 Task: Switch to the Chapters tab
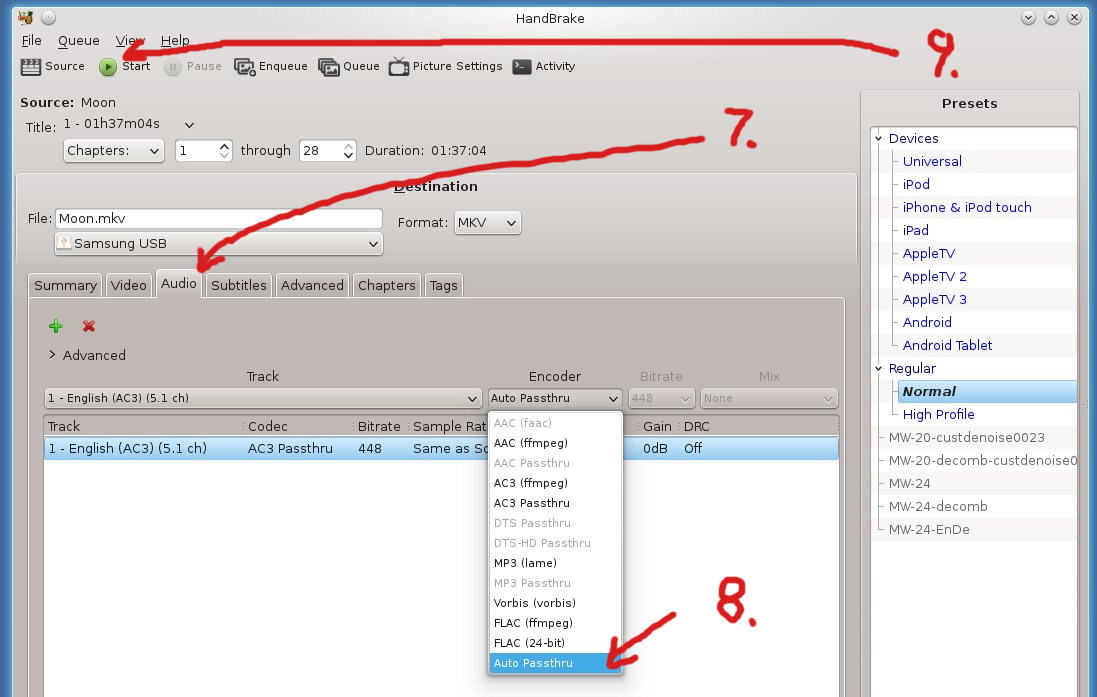pyautogui.click(x=386, y=285)
